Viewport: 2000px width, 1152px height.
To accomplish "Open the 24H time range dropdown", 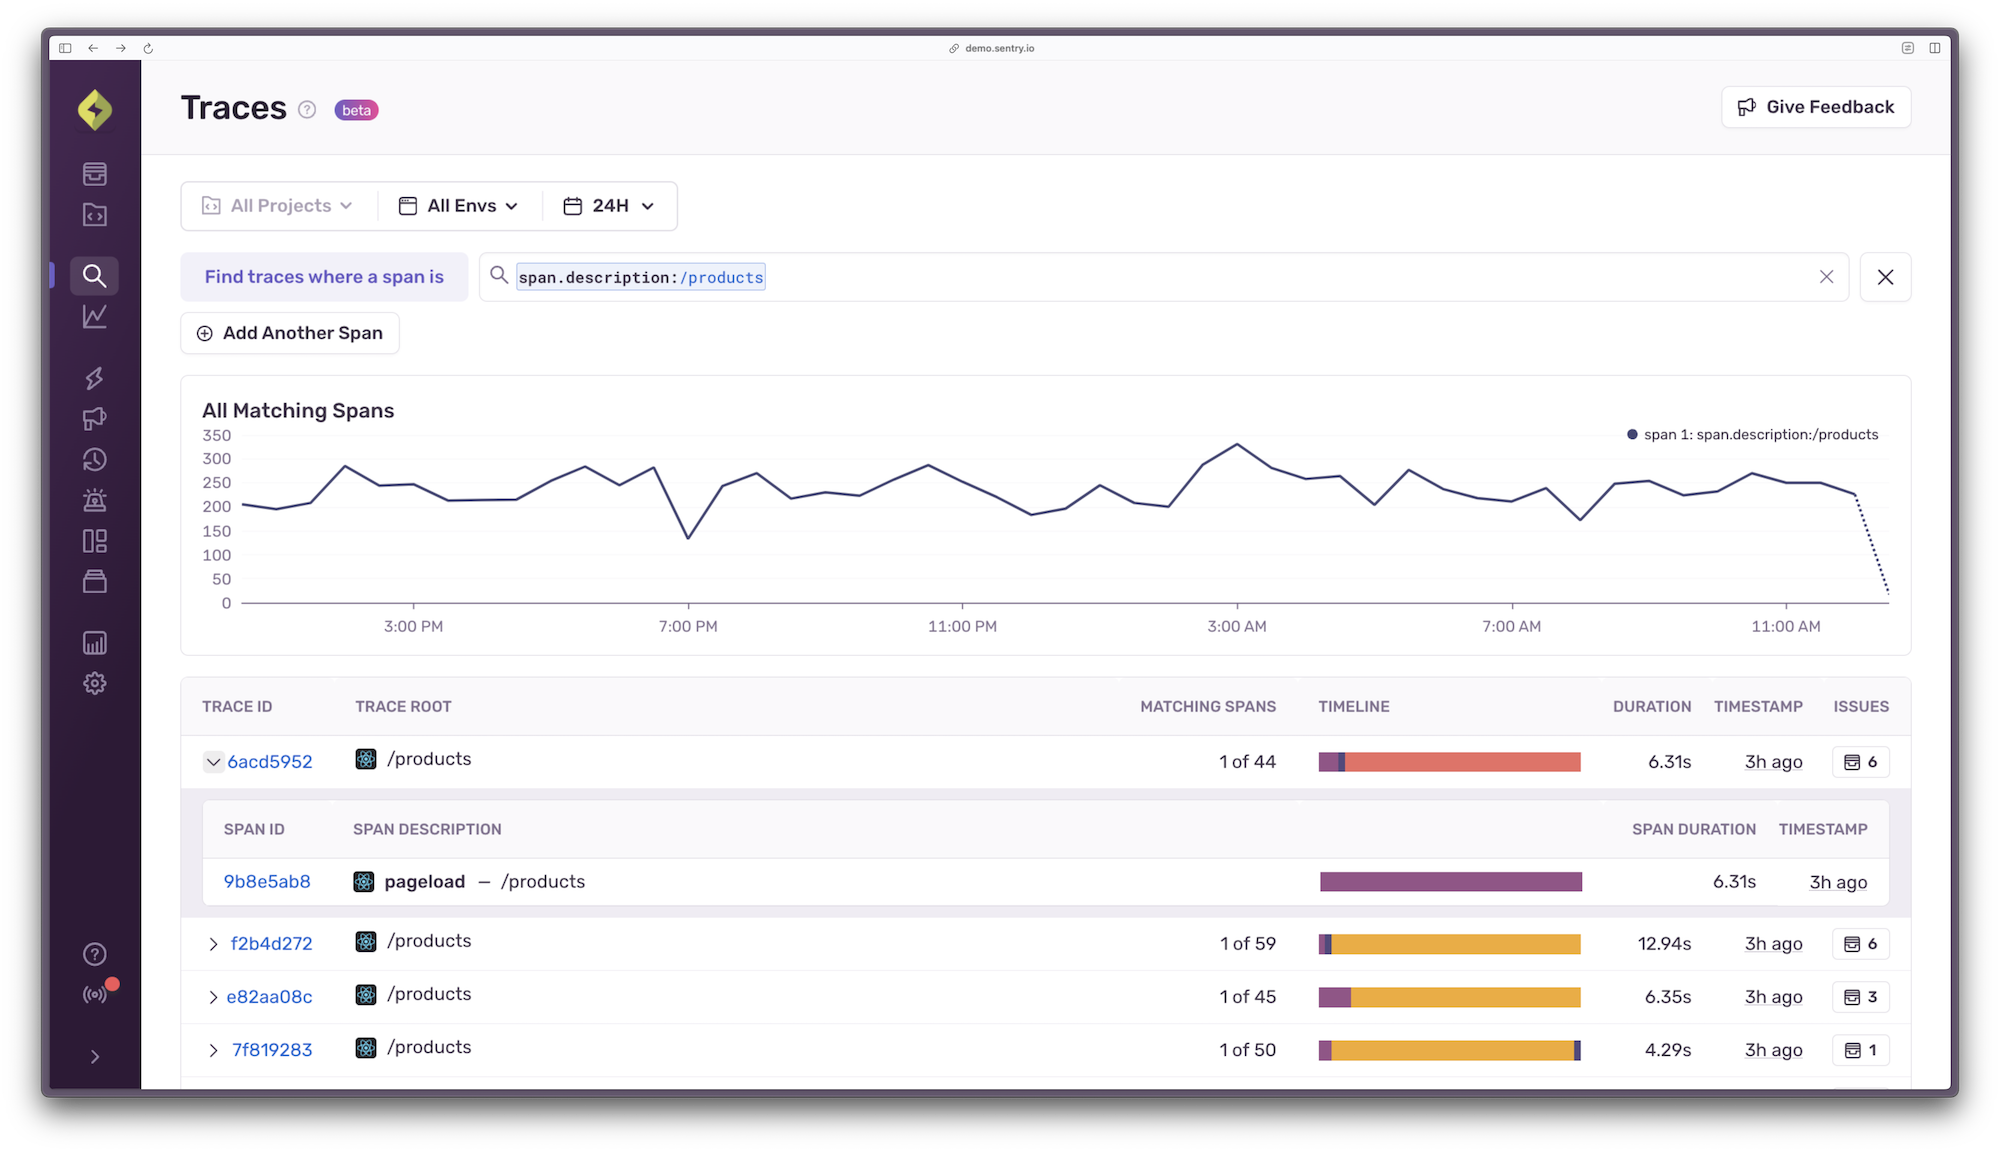I will pos(609,206).
